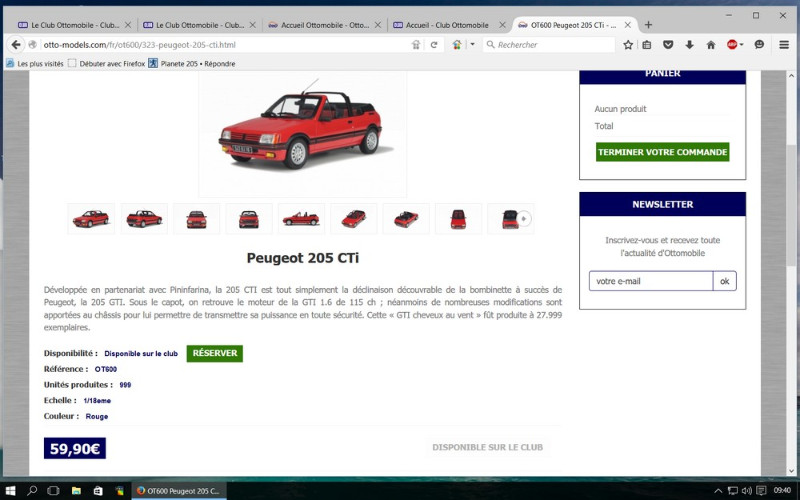800x500 pixels.
Task: Click Firefox OT600 Peugeot taskbar button
Action: [178, 491]
